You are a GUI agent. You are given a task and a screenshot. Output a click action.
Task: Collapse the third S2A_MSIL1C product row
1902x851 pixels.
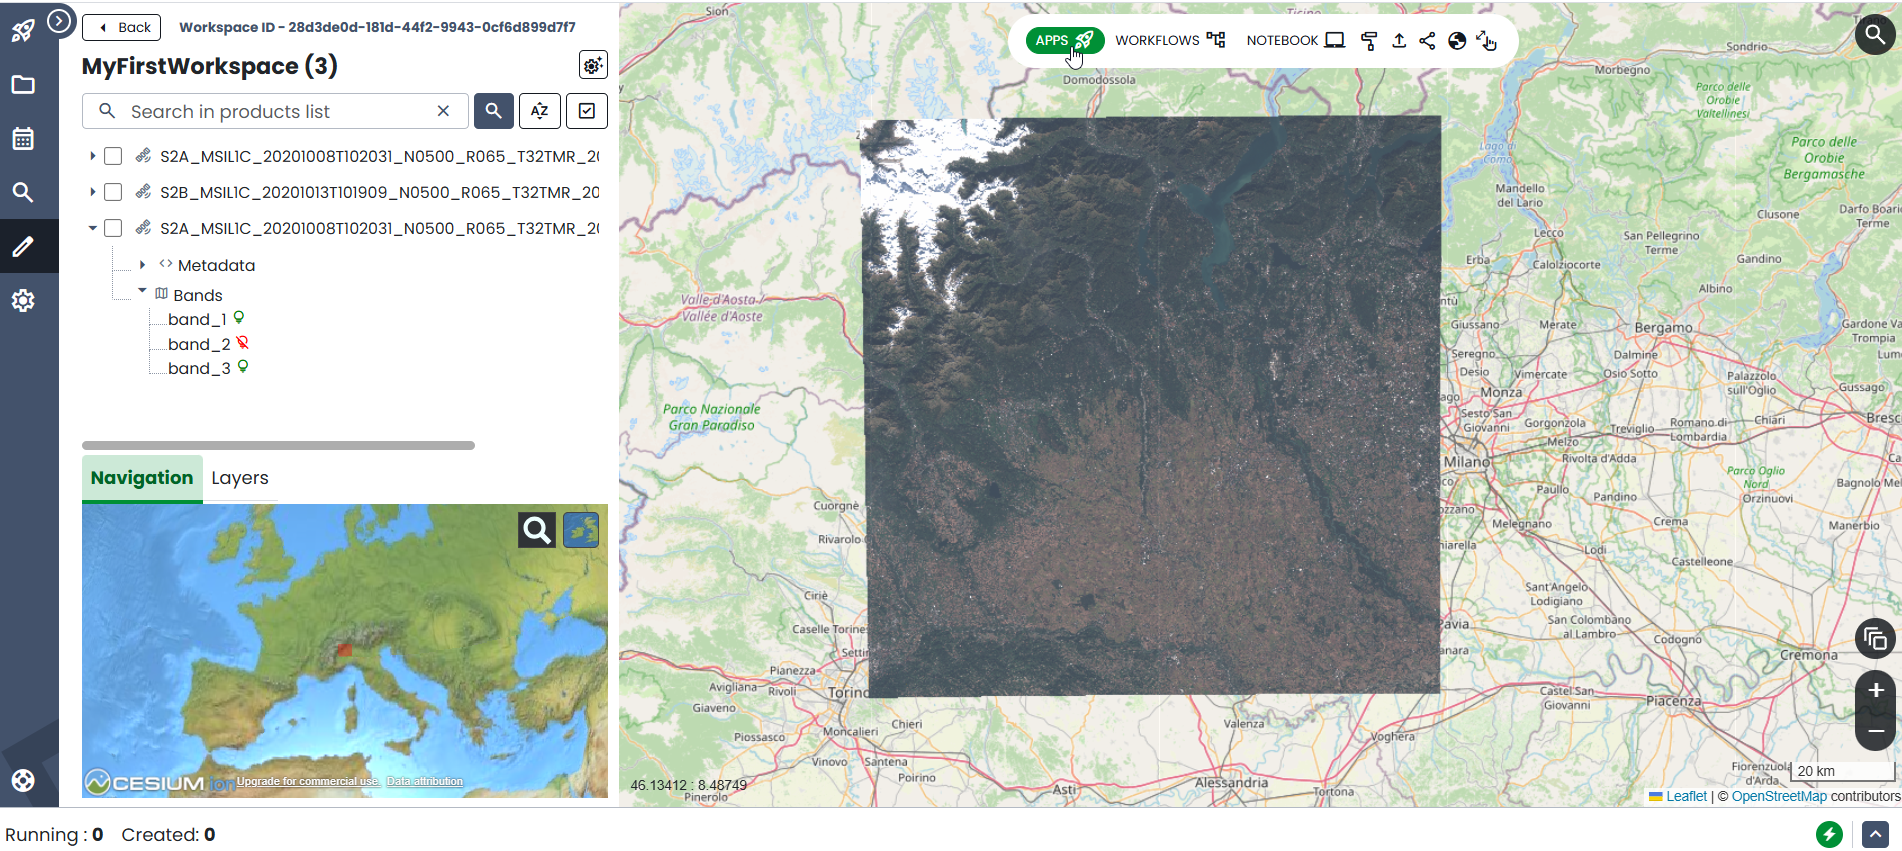pyautogui.click(x=92, y=228)
